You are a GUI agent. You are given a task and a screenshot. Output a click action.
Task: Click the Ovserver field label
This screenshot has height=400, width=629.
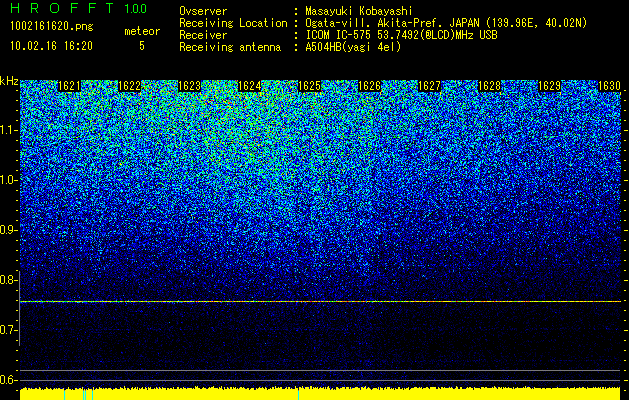click(x=203, y=11)
